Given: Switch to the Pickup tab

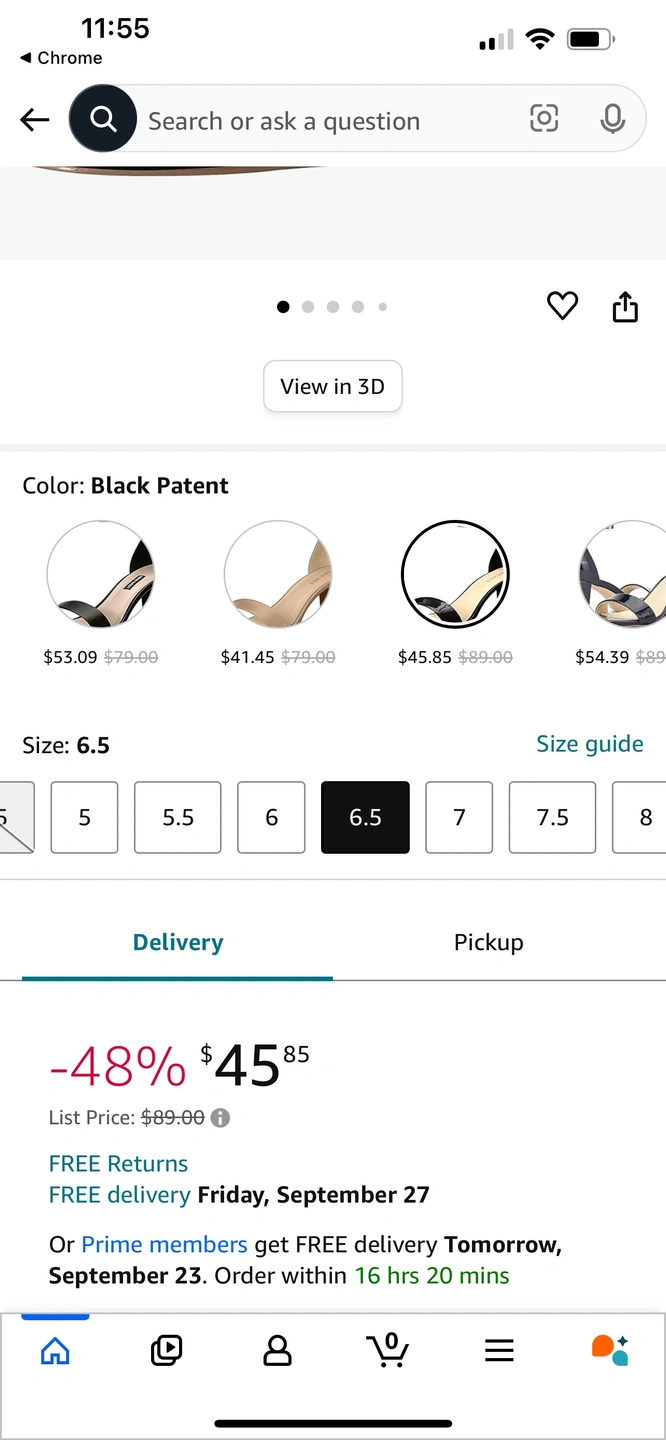Looking at the screenshot, I should [x=488, y=942].
